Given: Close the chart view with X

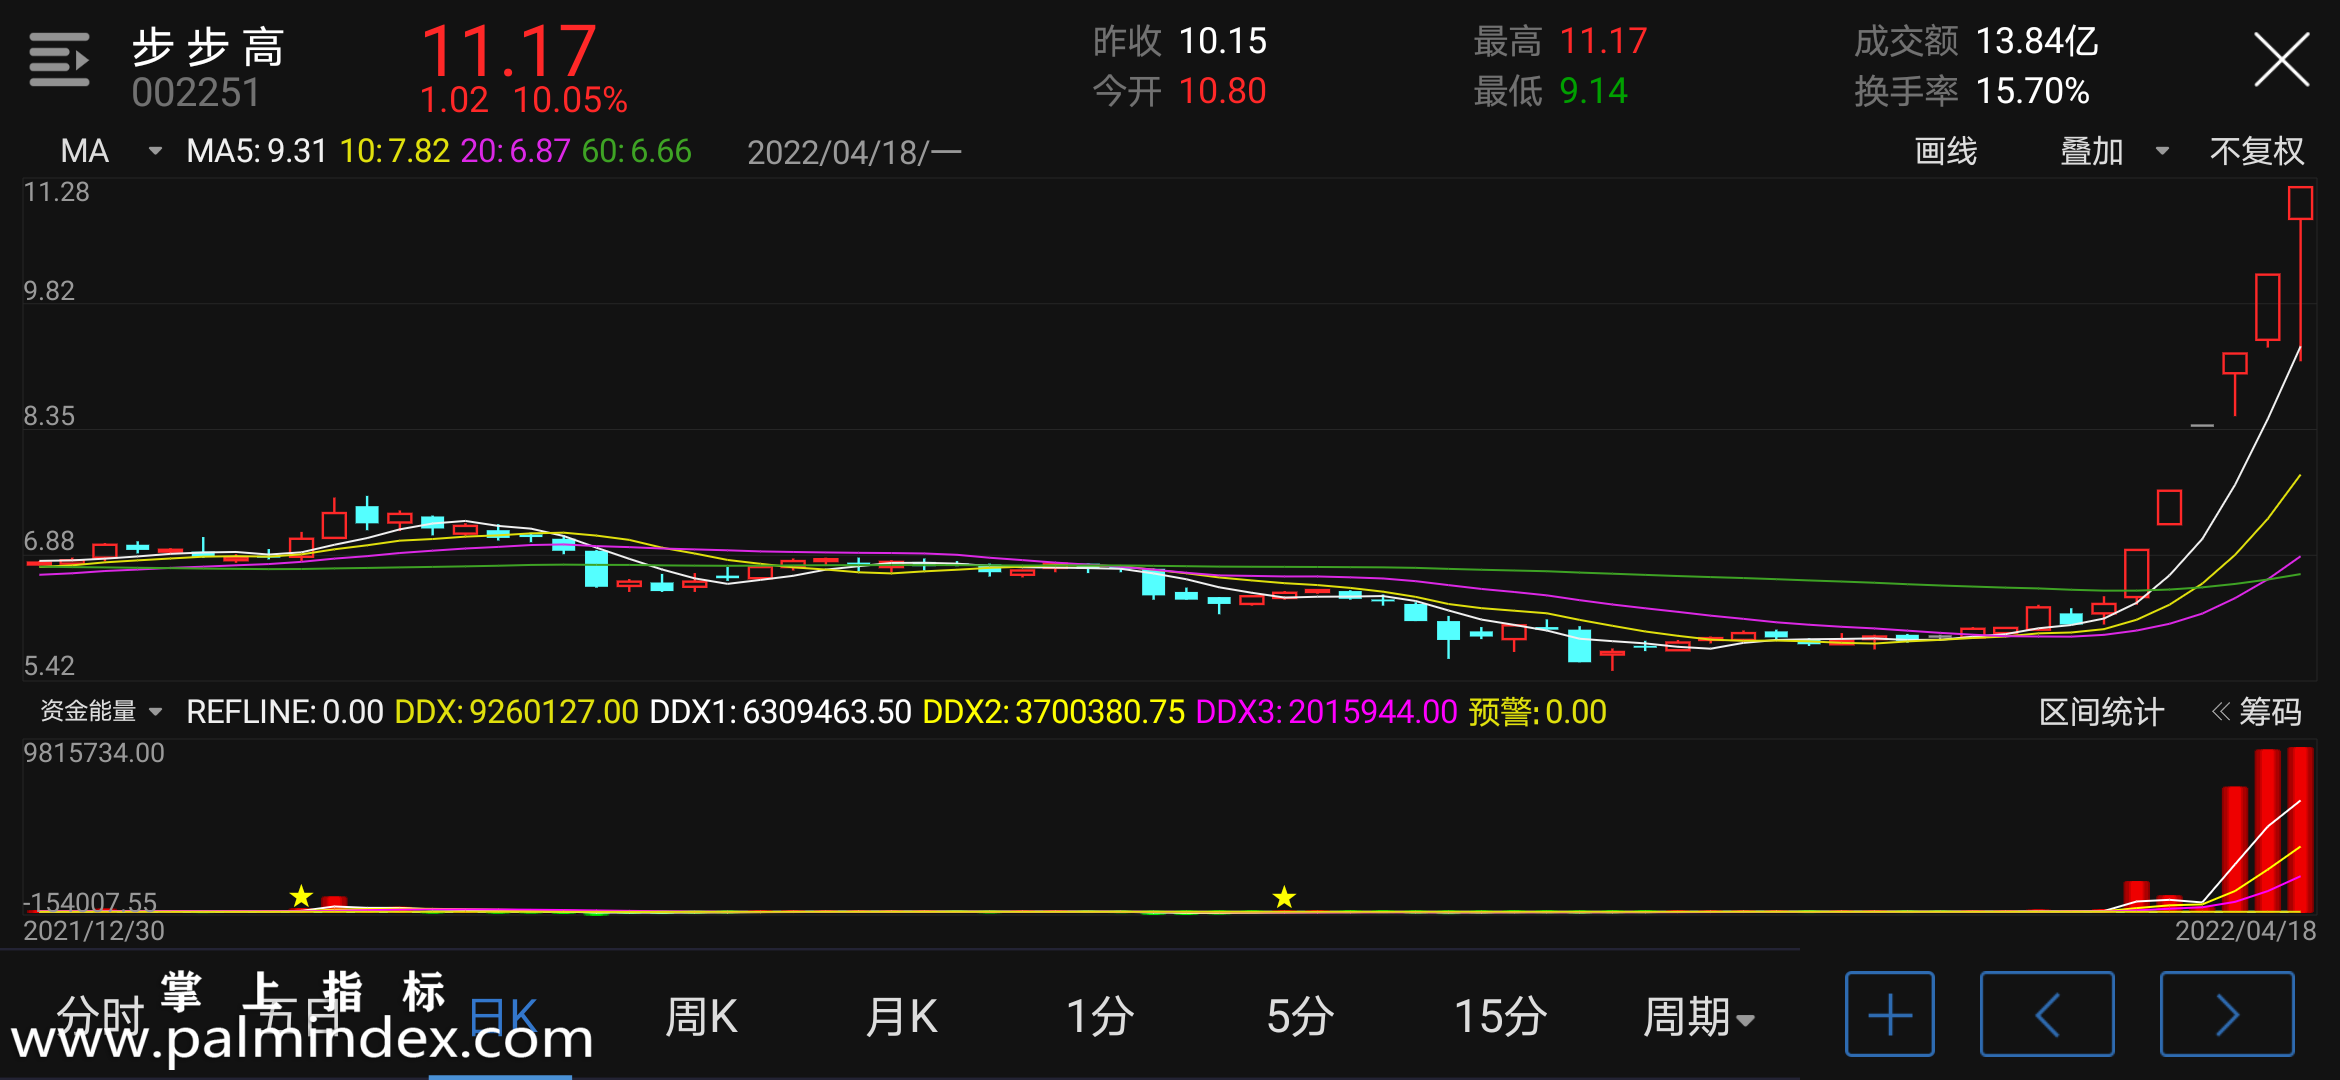Looking at the screenshot, I should tap(2281, 60).
